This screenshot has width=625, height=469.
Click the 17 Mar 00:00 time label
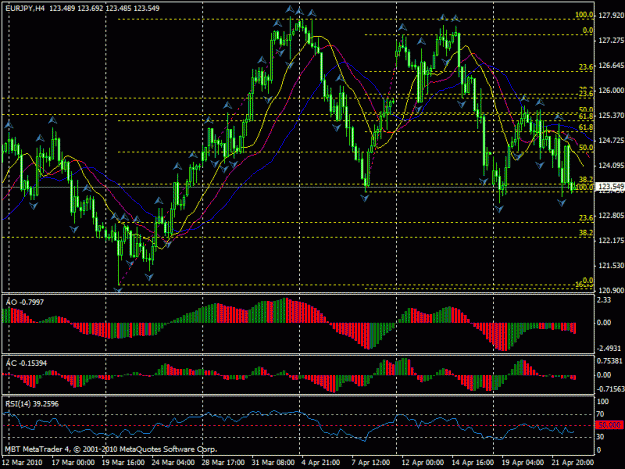(x=73, y=463)
